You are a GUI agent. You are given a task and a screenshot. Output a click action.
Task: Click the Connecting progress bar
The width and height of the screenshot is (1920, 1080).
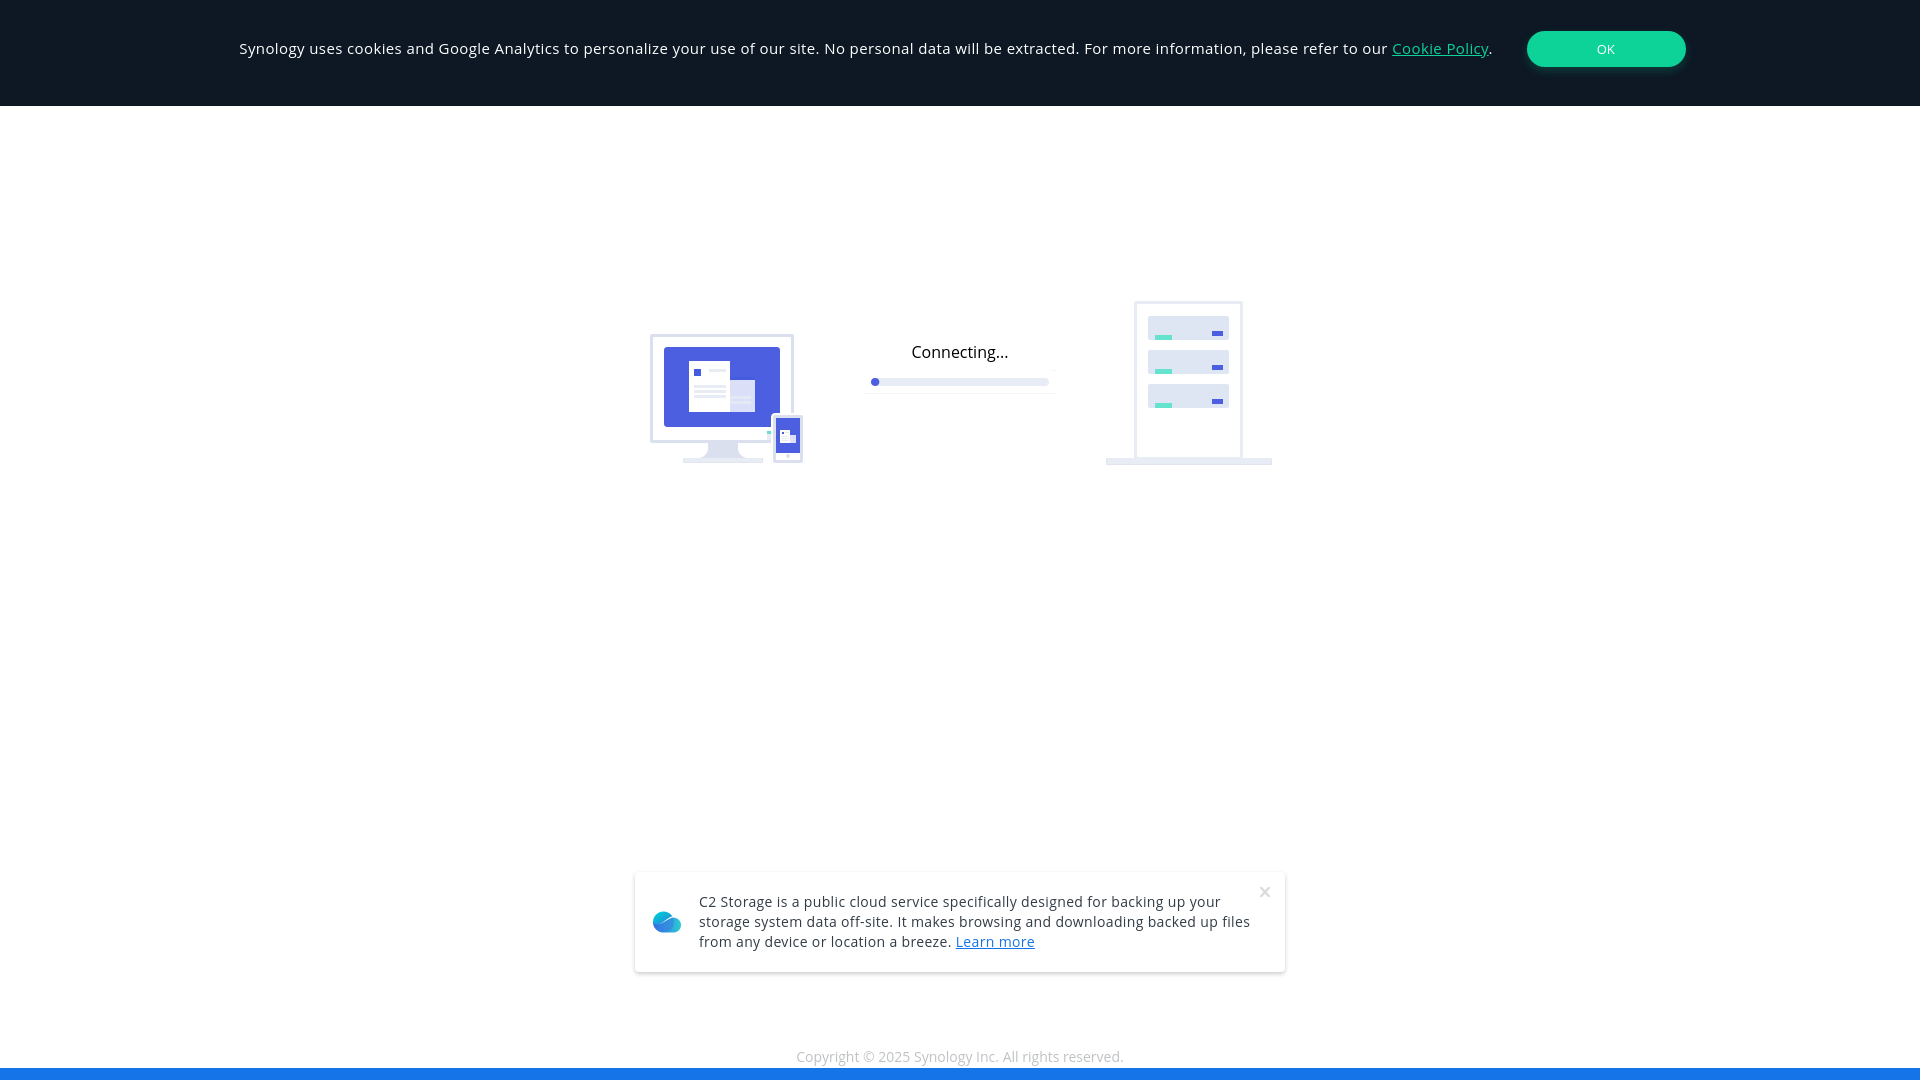click(x=960, y=382)
